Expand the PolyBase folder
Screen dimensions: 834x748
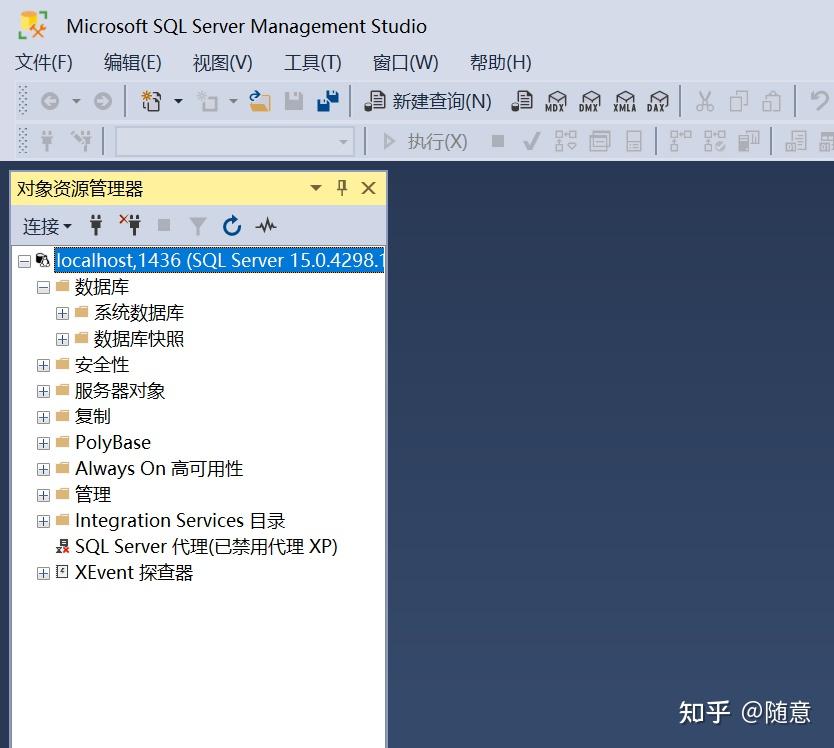43,443
